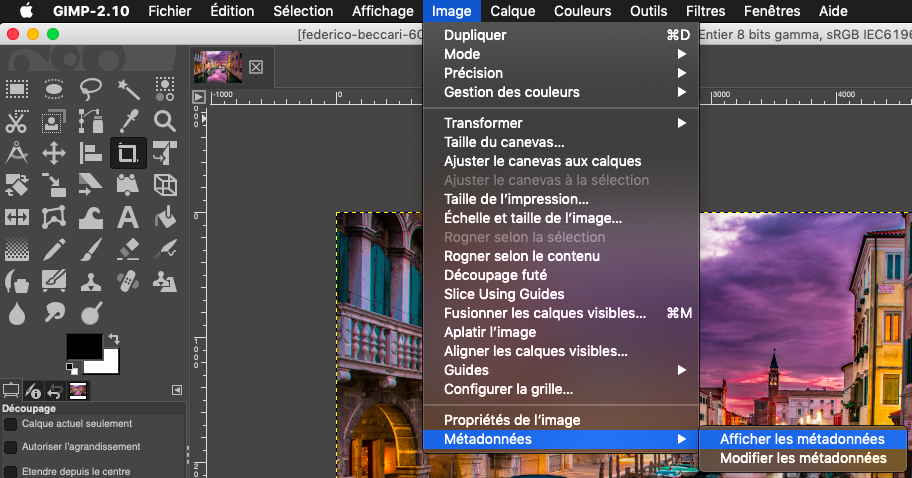Activate the Zoom magnifier tool
The image size is (912, 478).
pyautogui.click(x=165, y=122)
